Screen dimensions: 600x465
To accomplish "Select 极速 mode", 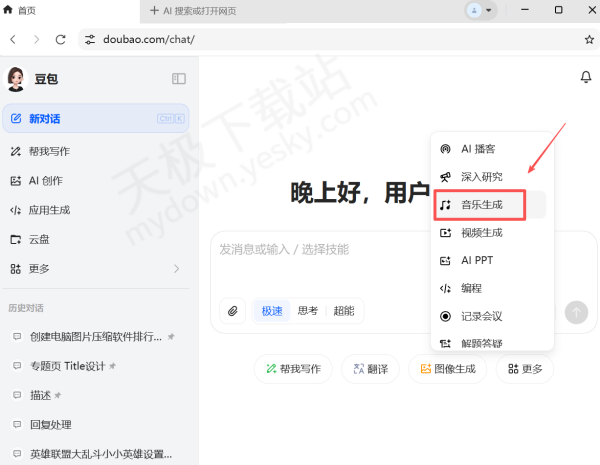I will (x=271, y=311).
